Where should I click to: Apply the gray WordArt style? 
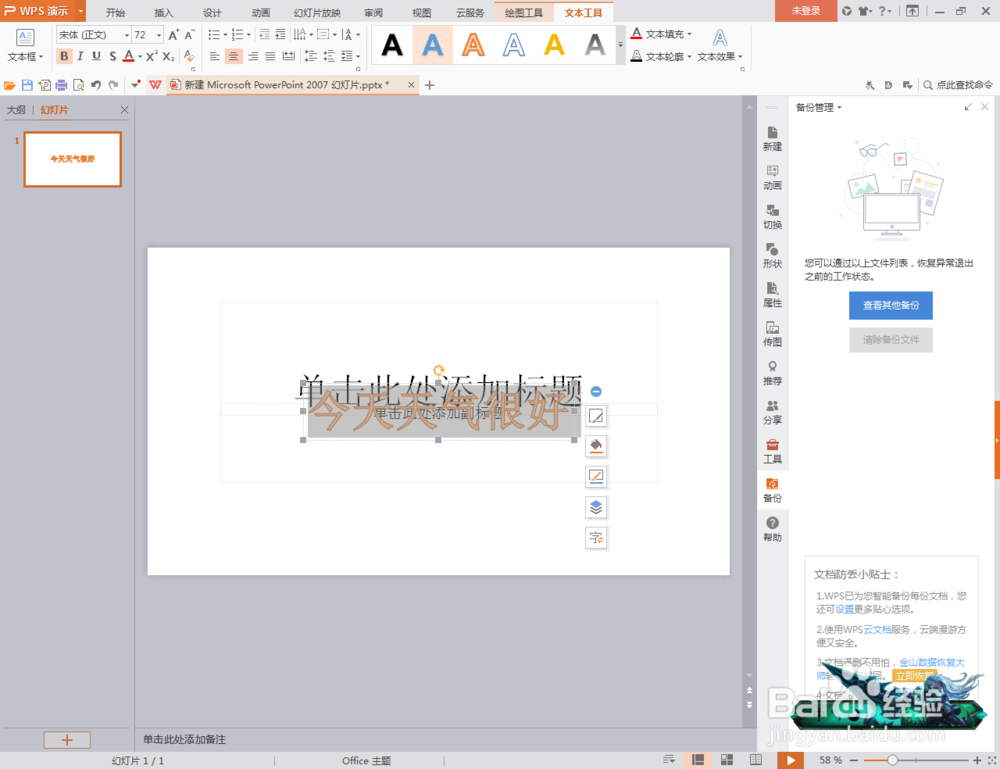[x=594, y=45]
